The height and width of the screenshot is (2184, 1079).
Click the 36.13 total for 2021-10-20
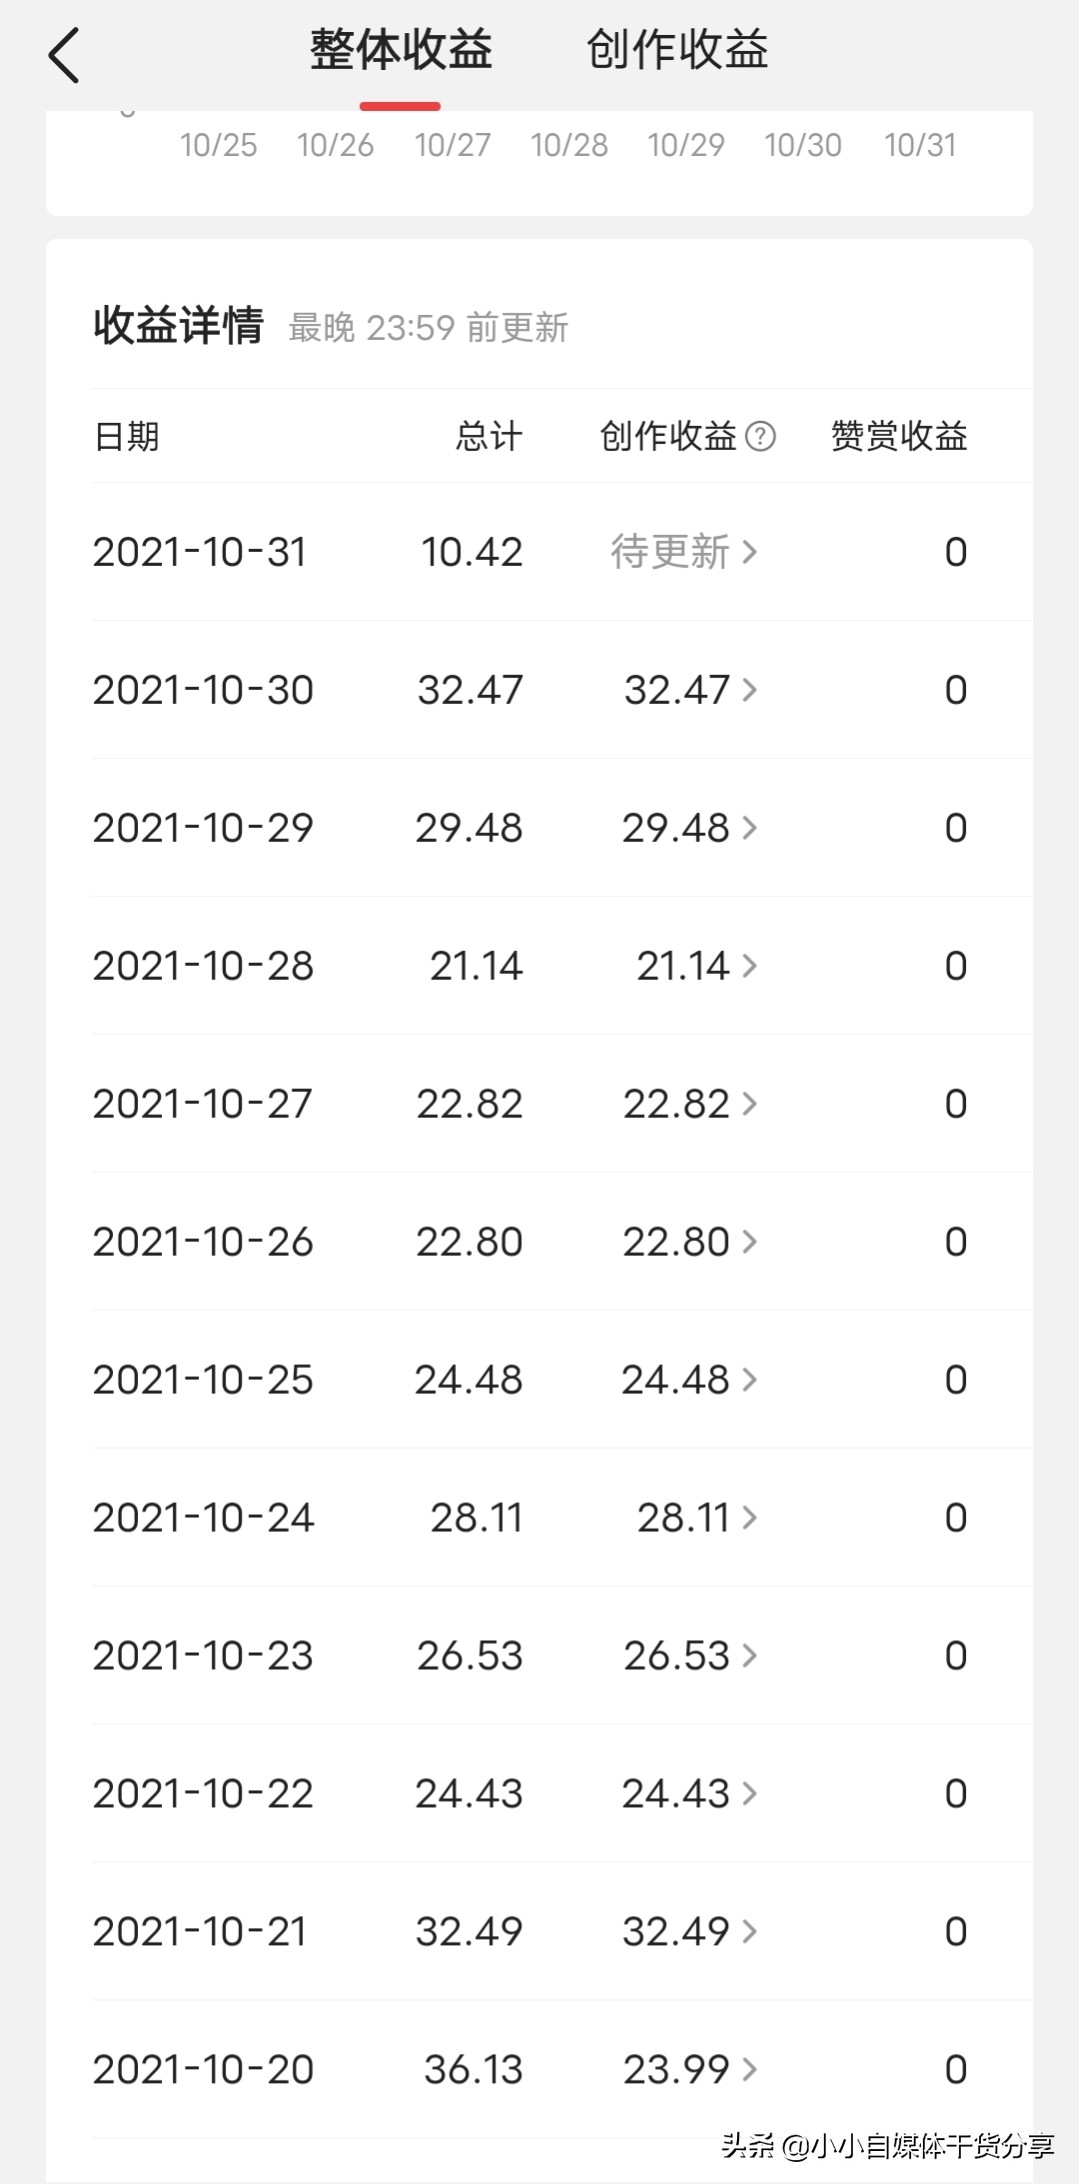pyautogui.click(x=473, y=2070)
